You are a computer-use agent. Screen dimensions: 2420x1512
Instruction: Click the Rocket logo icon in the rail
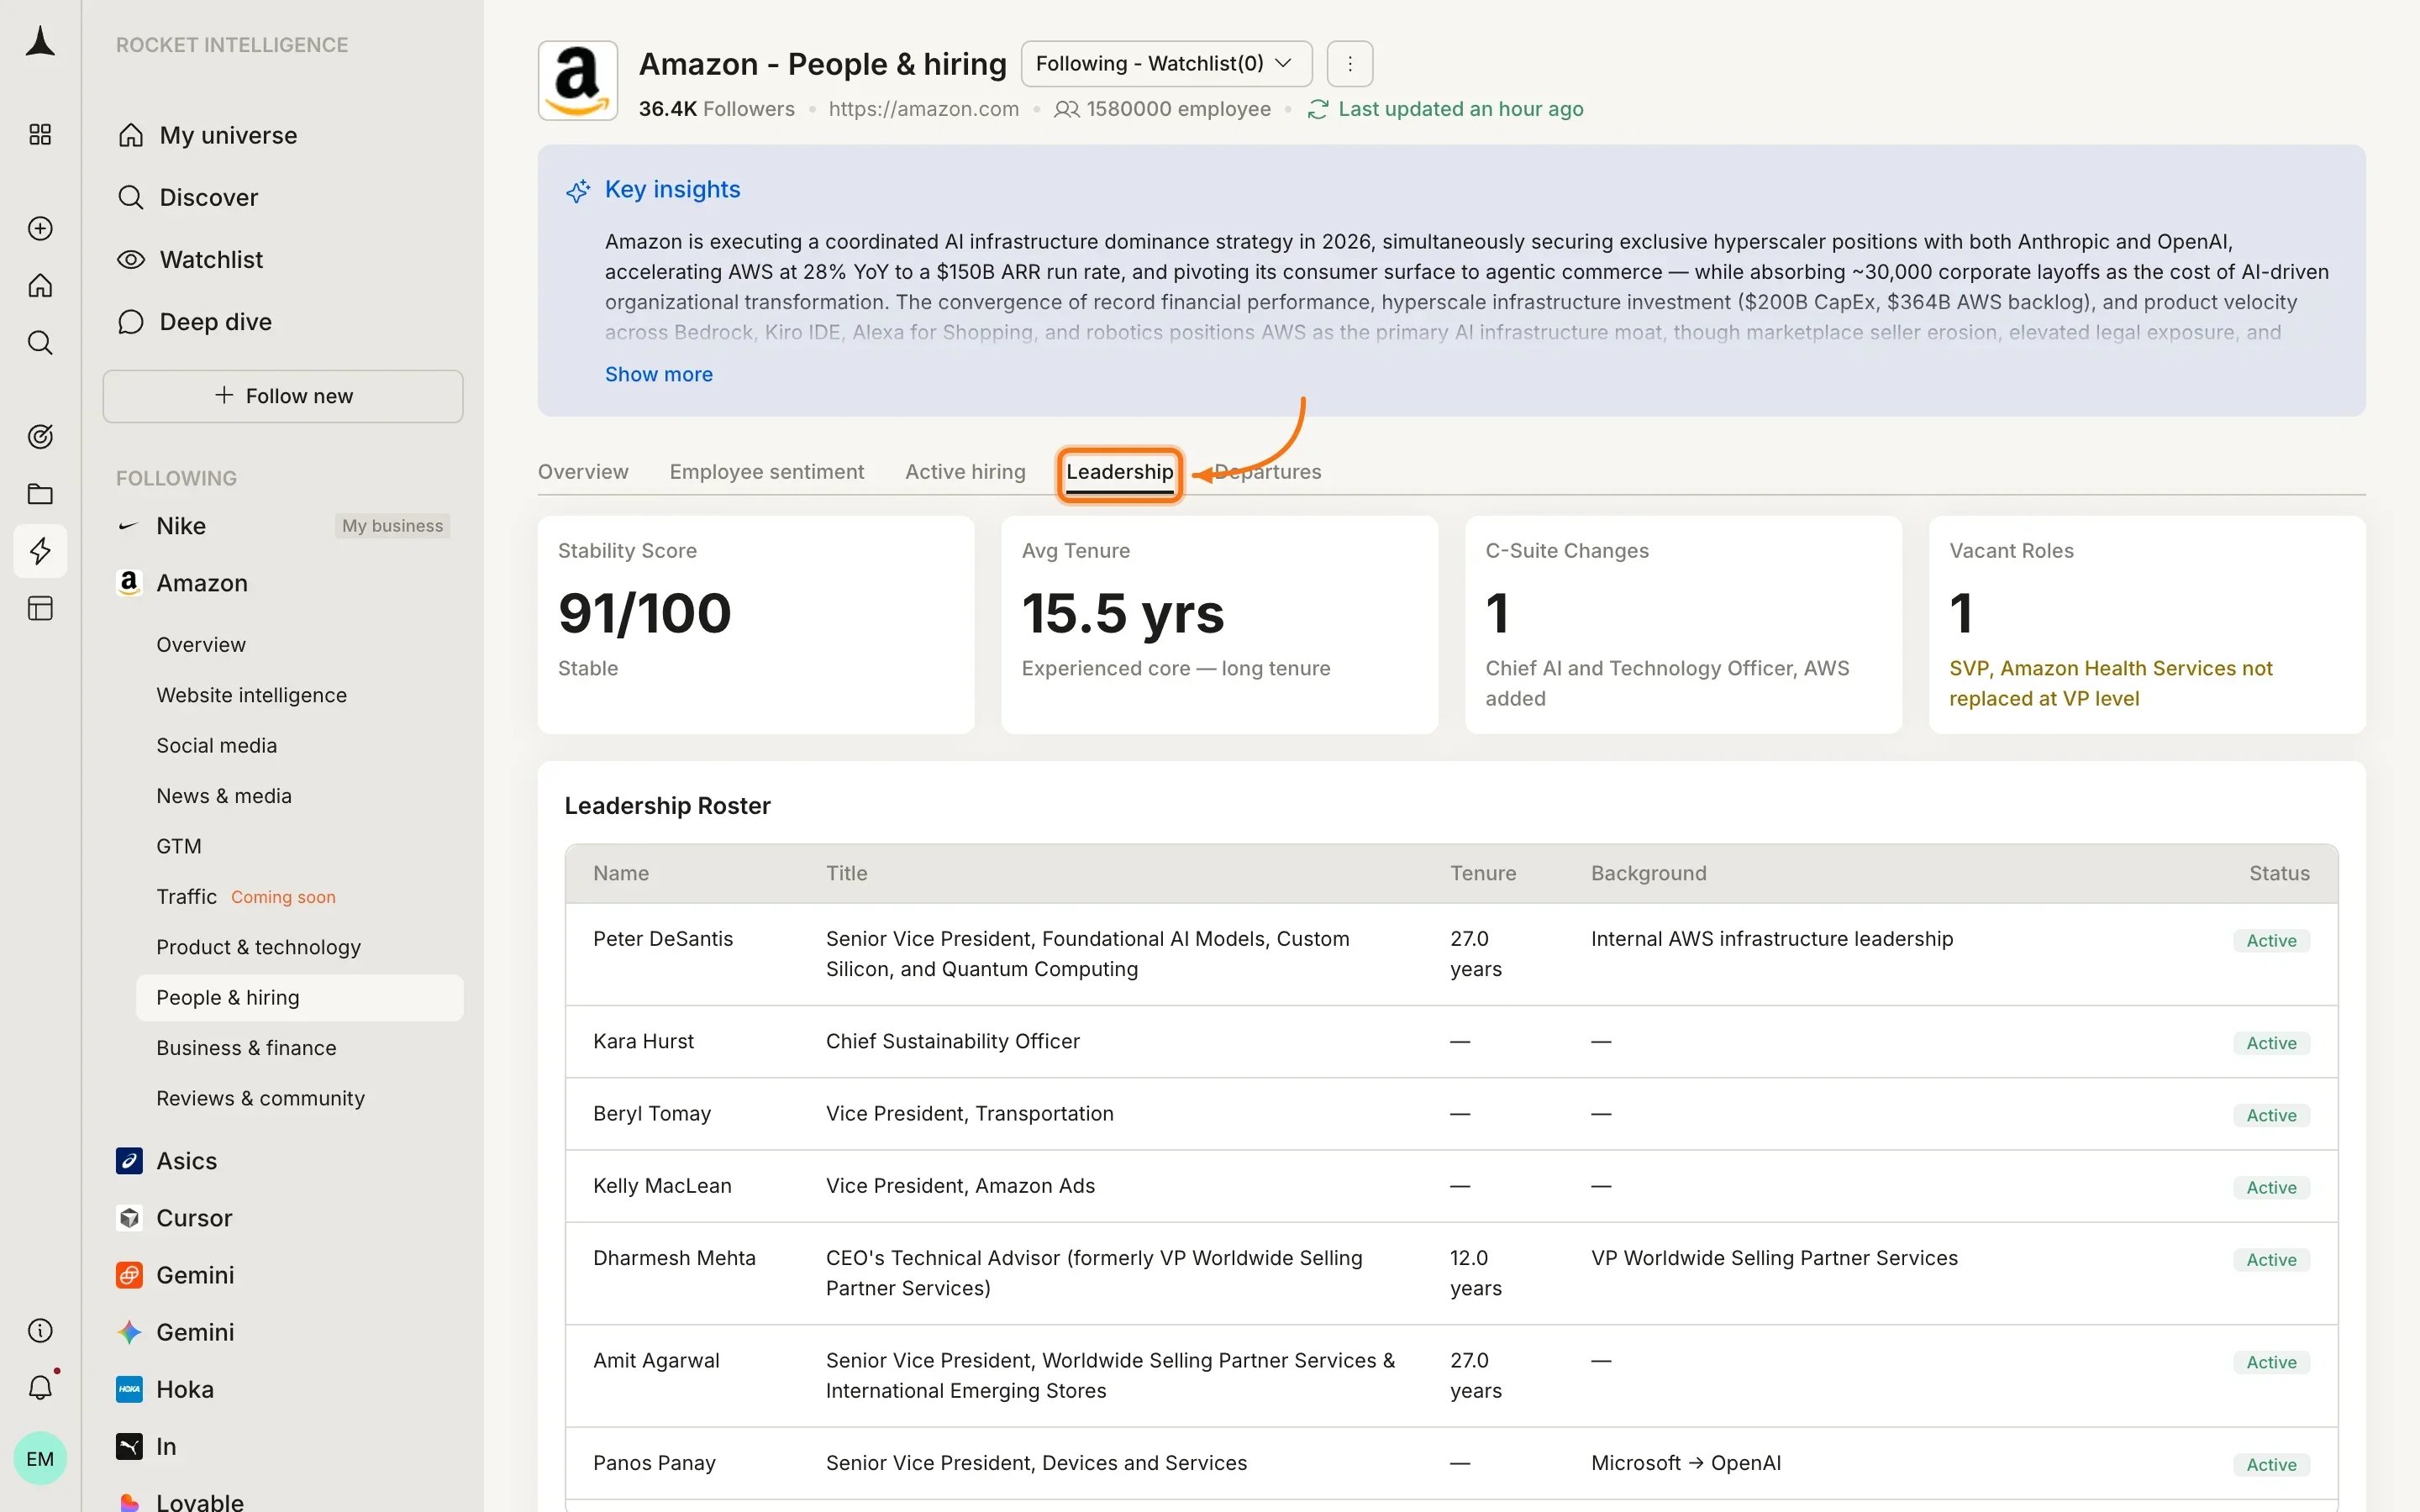pos(40,42)
